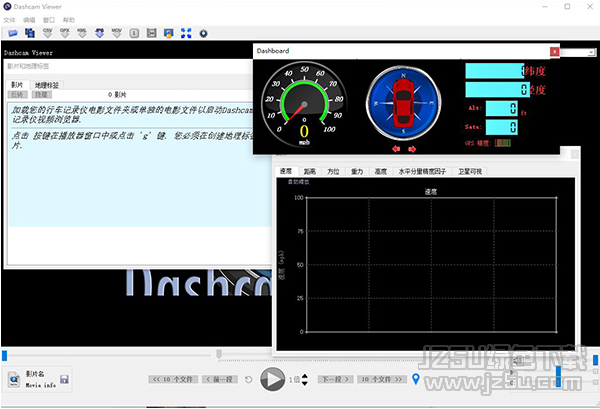Skip back with 10 个文件 button
Screen dimensions: 600x409
tap(174, 380)
